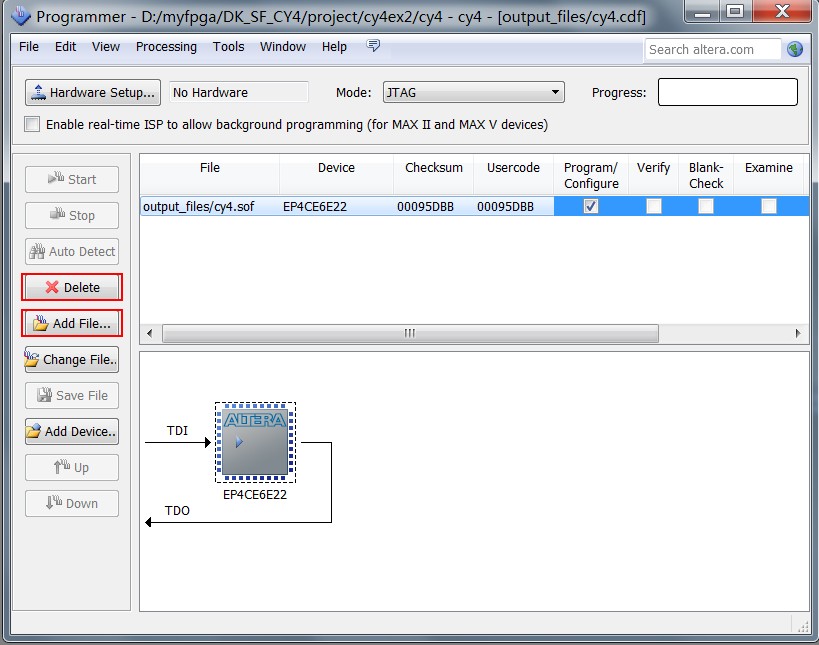Open the Processing menu
819x645 pixels.
pos(166,47)
